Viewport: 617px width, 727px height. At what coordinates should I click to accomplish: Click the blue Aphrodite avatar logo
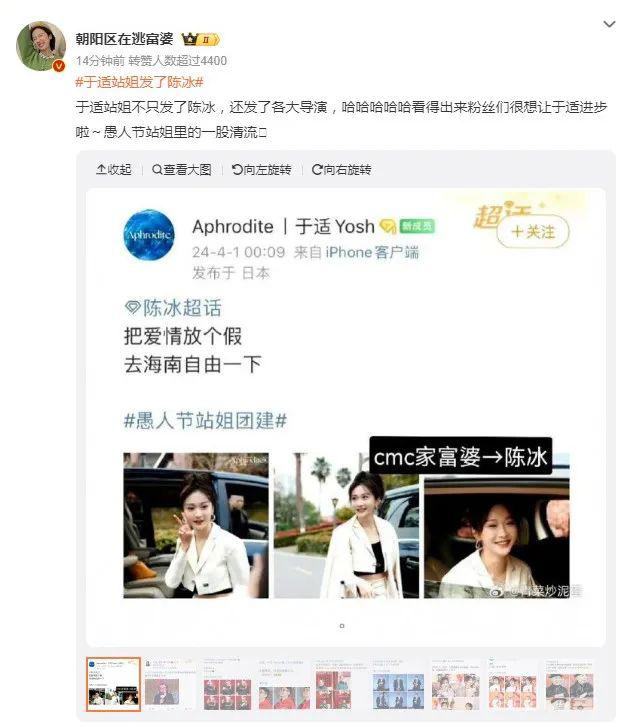pos(149,235)
